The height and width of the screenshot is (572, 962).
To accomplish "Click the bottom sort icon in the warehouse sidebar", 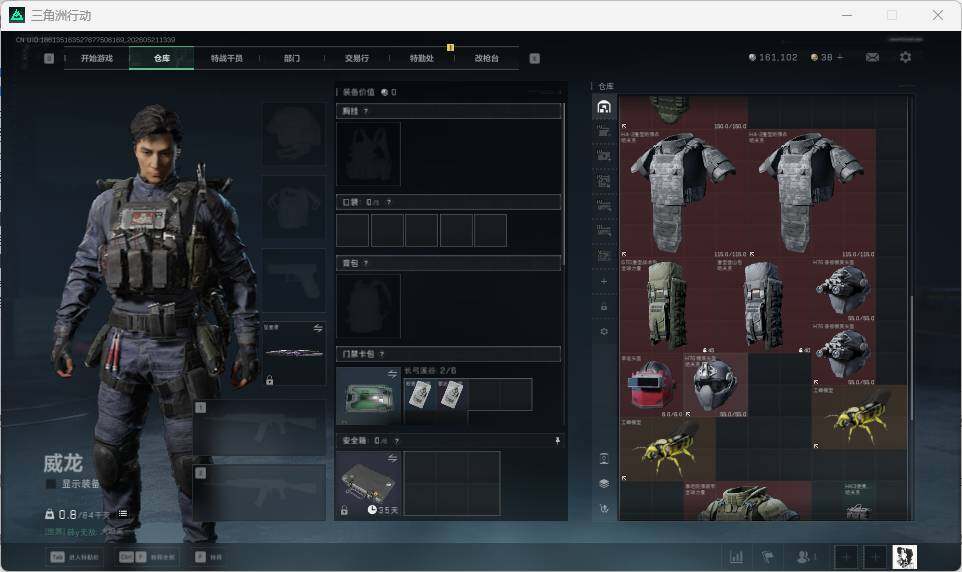I will [604, 509].
